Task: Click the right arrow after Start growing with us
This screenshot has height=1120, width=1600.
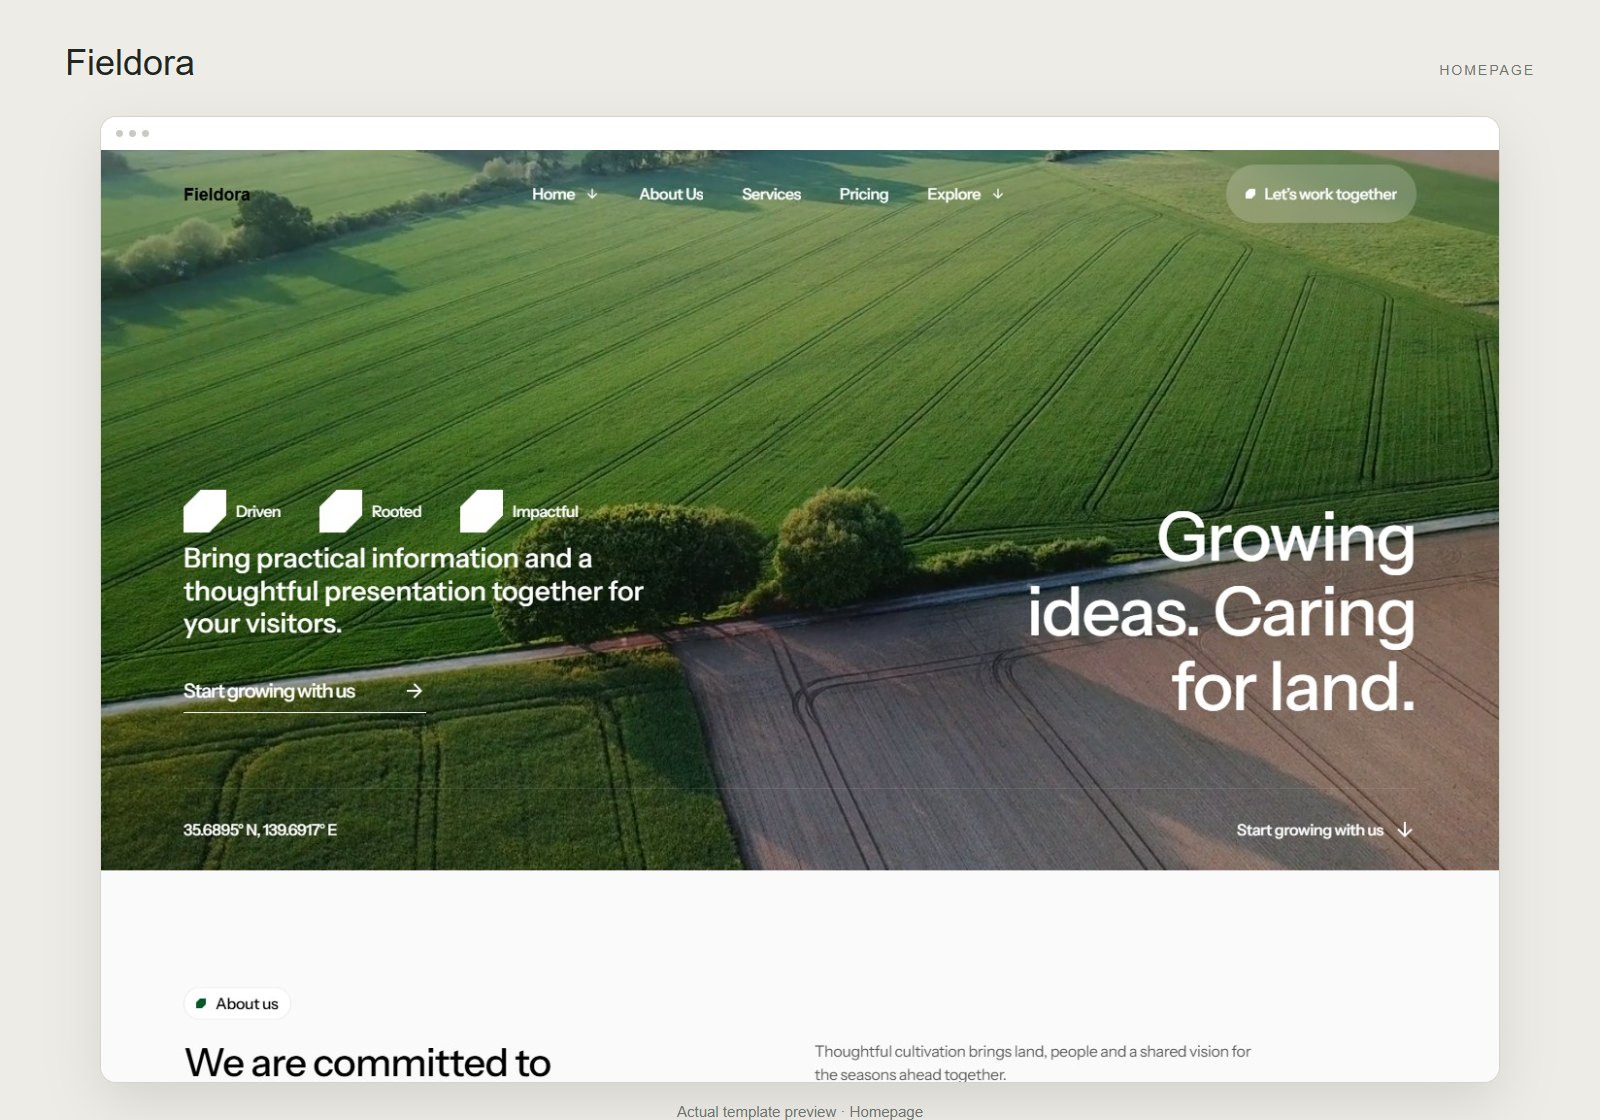Action: coord(414,691)
